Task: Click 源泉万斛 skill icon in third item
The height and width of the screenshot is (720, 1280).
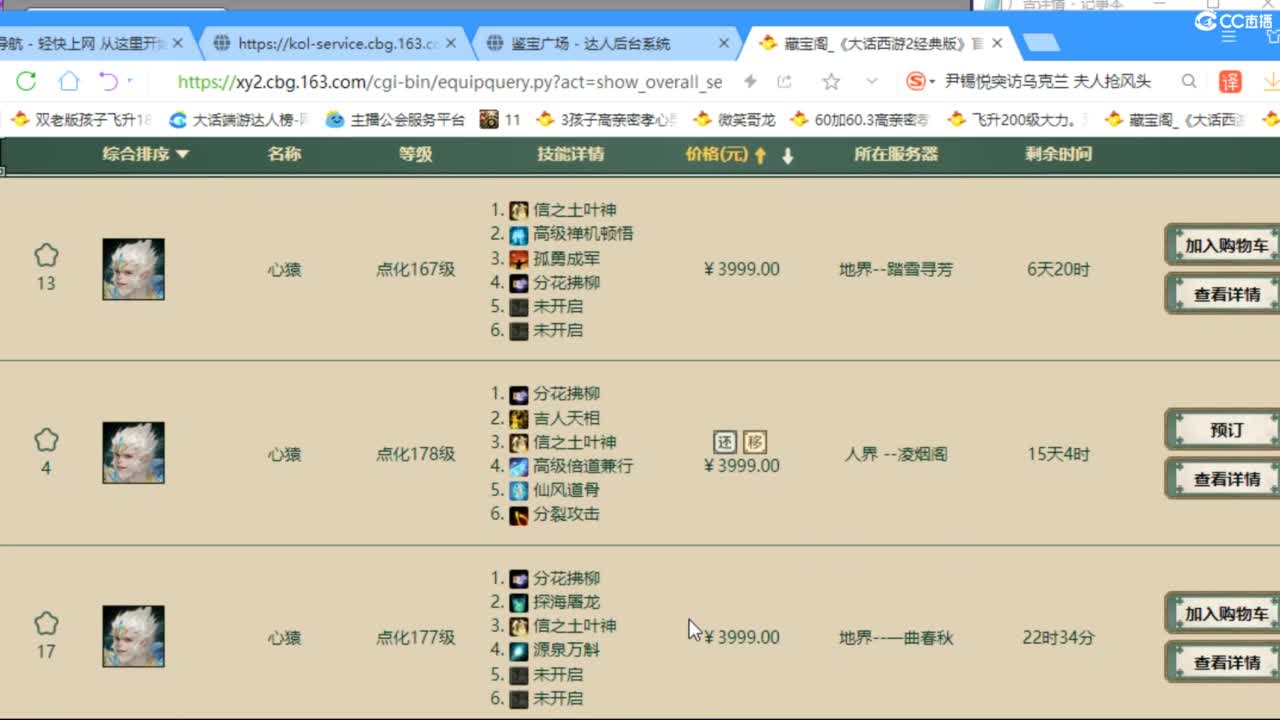Action: coord(519,650)
